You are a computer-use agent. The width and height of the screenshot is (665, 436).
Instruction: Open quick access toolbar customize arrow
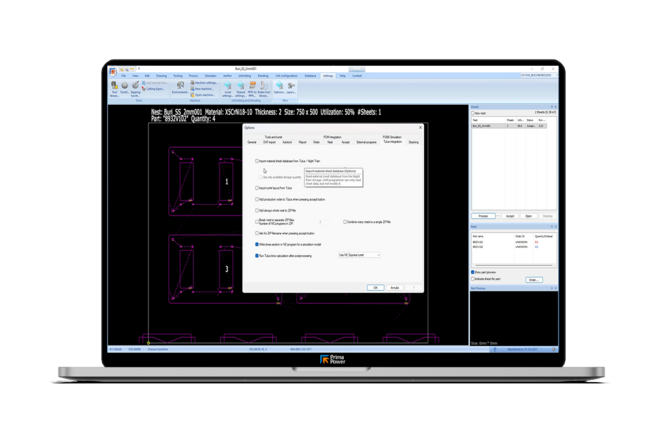tap(139, 69)
